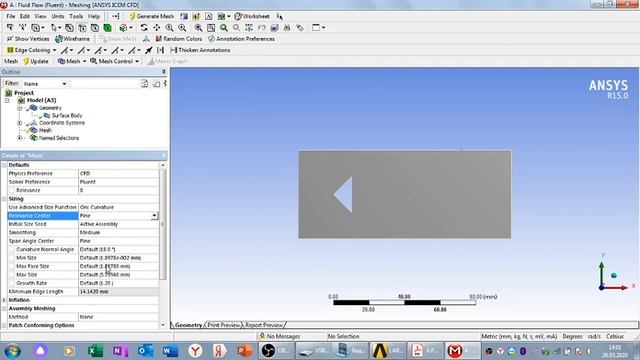Expand the Inflation section
Image resolution: width=640 pixels, height=360 pixels.
4,300
